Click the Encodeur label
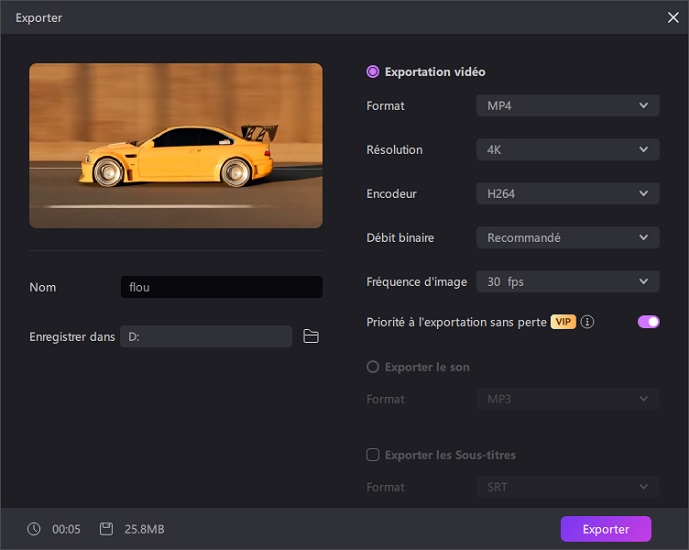 392,193
